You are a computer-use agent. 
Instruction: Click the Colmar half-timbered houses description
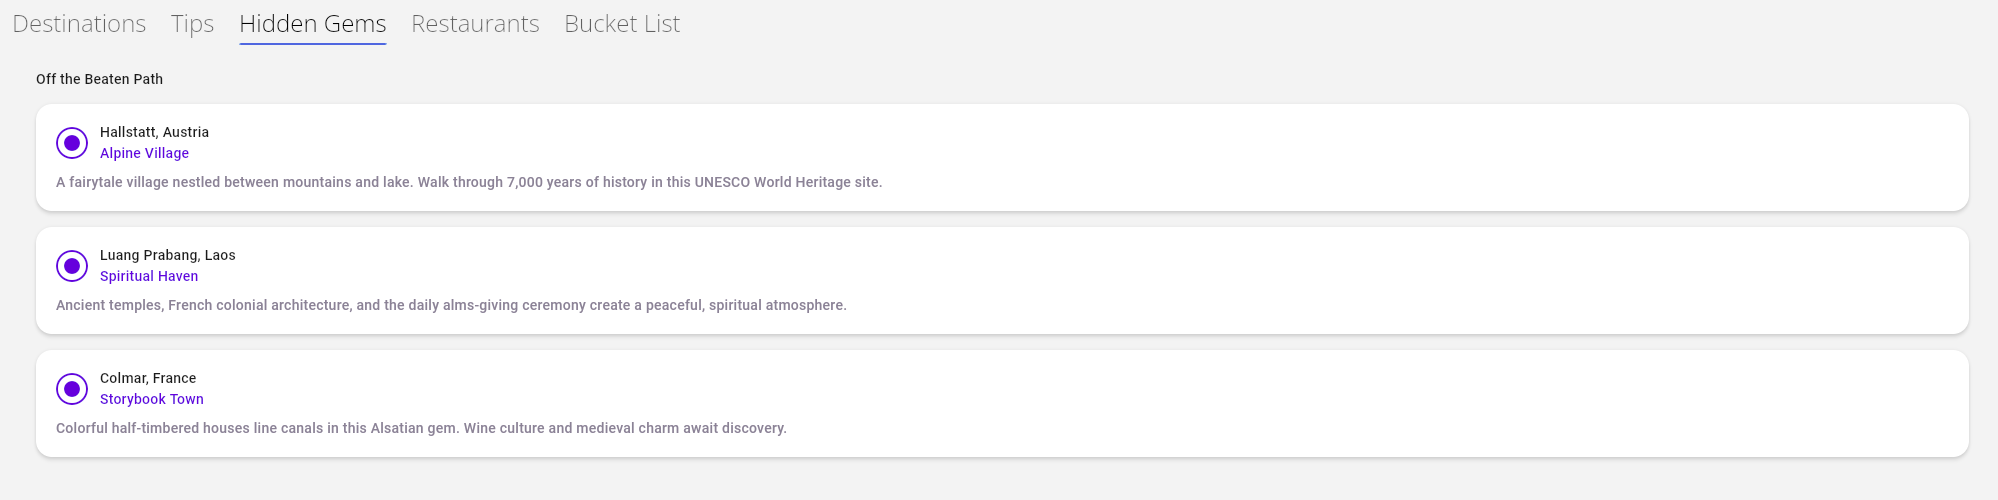coord(421,428)
